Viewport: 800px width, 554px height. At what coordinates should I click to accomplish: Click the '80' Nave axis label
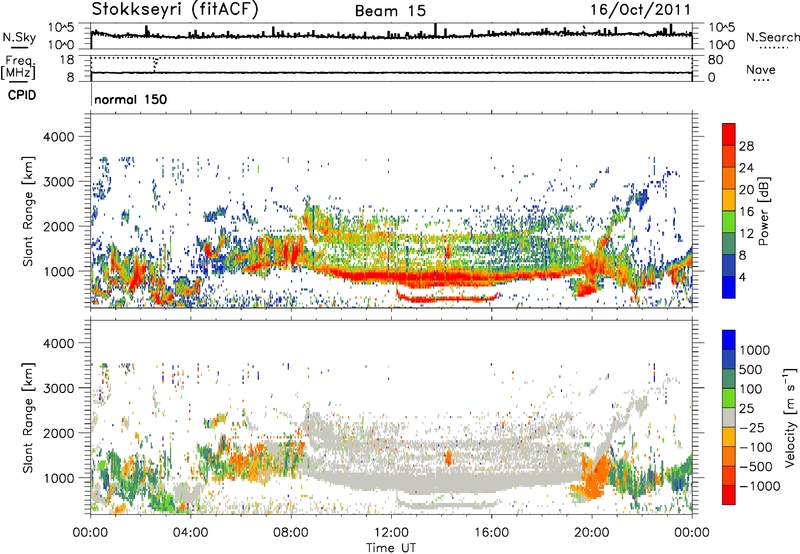tap(715, 60)
